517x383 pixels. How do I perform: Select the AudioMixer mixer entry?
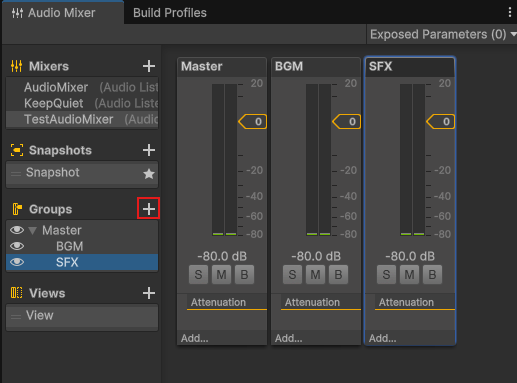[x=82, y=87]
